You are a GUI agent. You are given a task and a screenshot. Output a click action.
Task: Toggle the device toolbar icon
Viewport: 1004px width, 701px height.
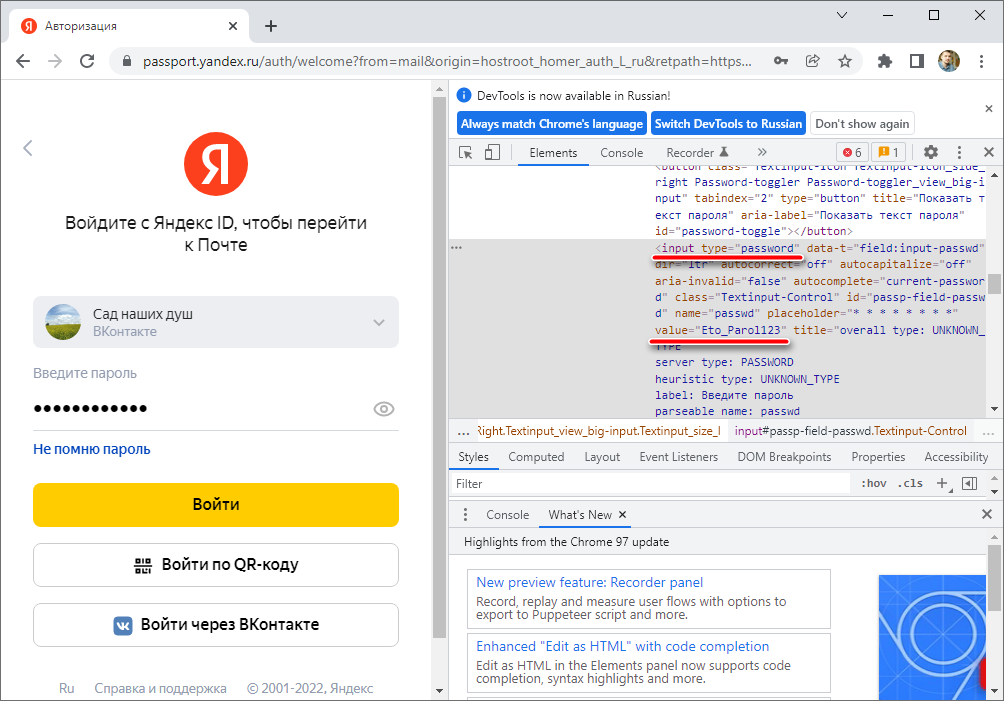tap(492, 152)
